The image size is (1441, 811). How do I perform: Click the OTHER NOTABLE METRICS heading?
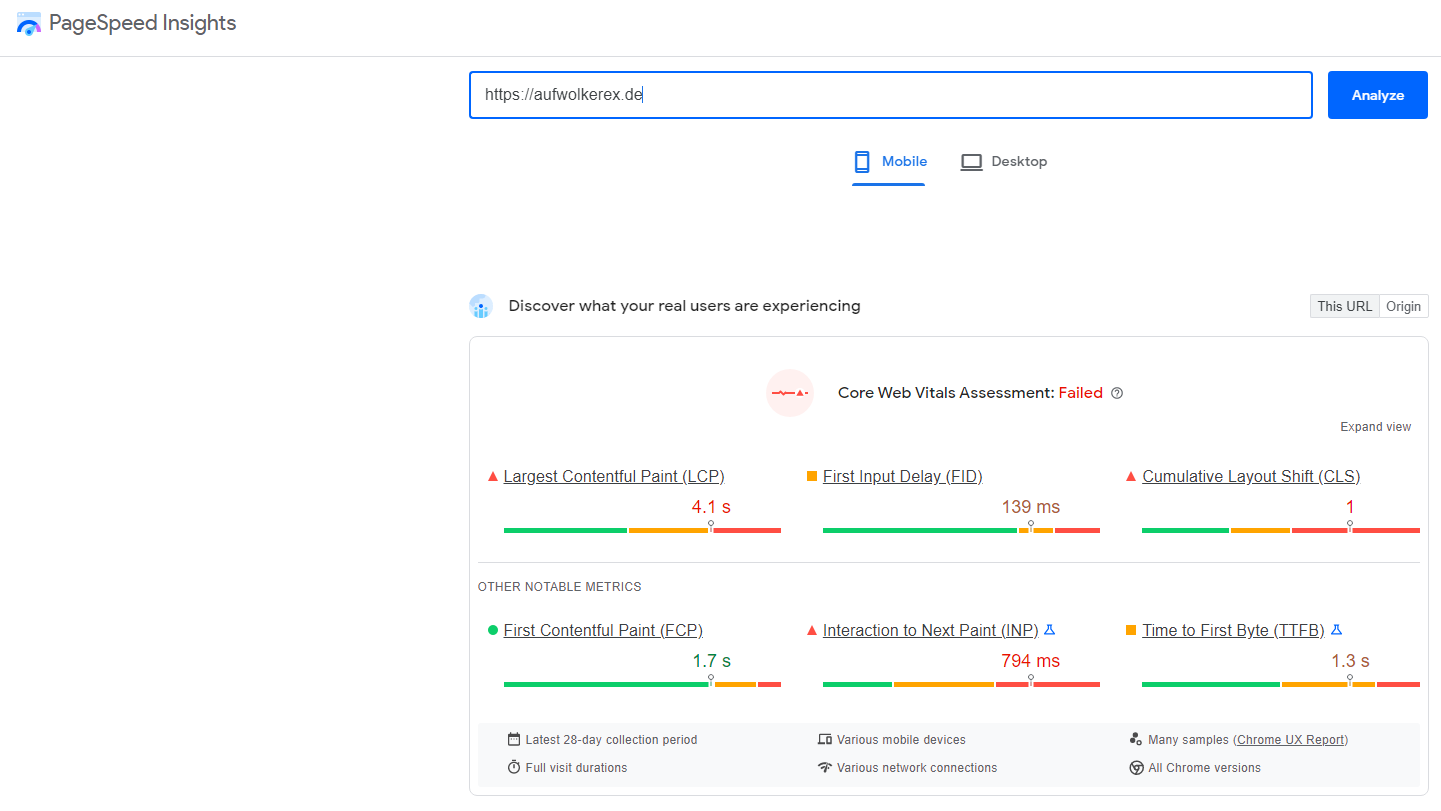(x=559, y=587)
